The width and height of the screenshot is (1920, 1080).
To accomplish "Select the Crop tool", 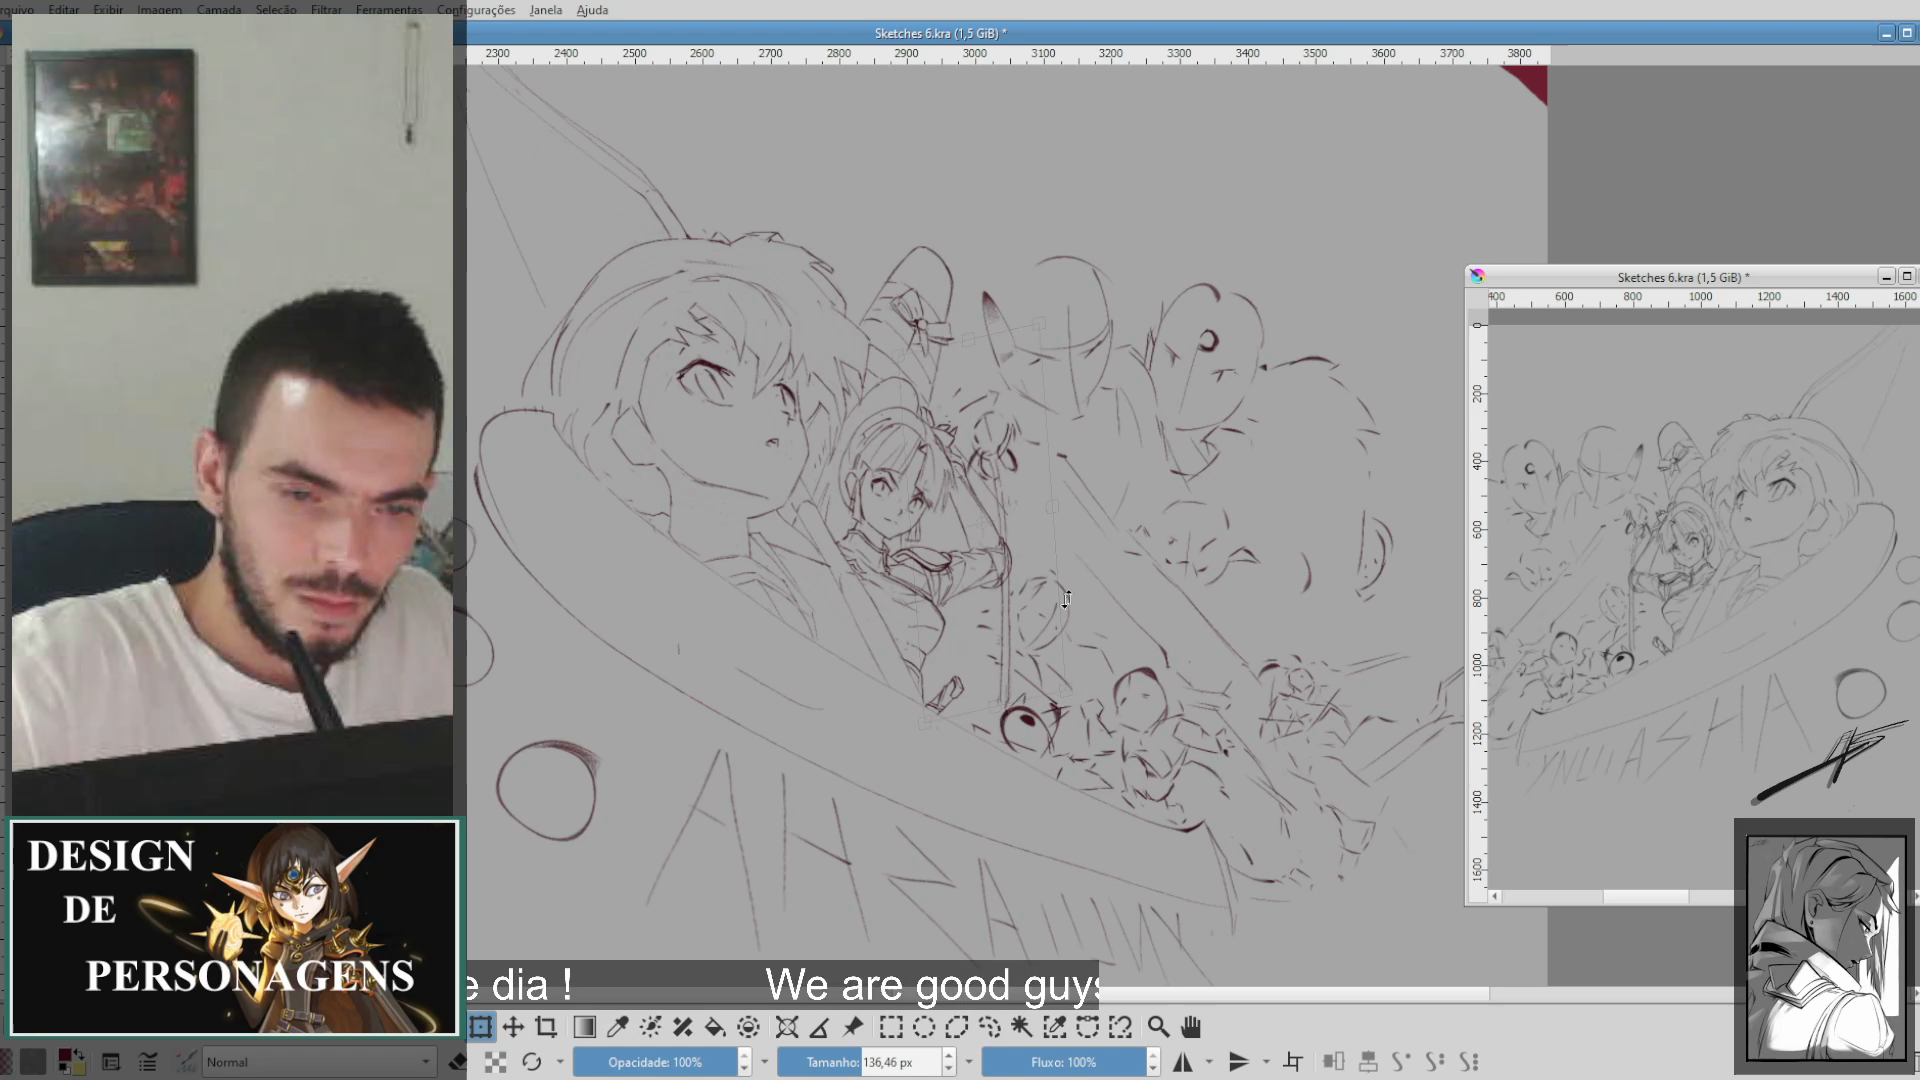I will [x=546, y=1027].
